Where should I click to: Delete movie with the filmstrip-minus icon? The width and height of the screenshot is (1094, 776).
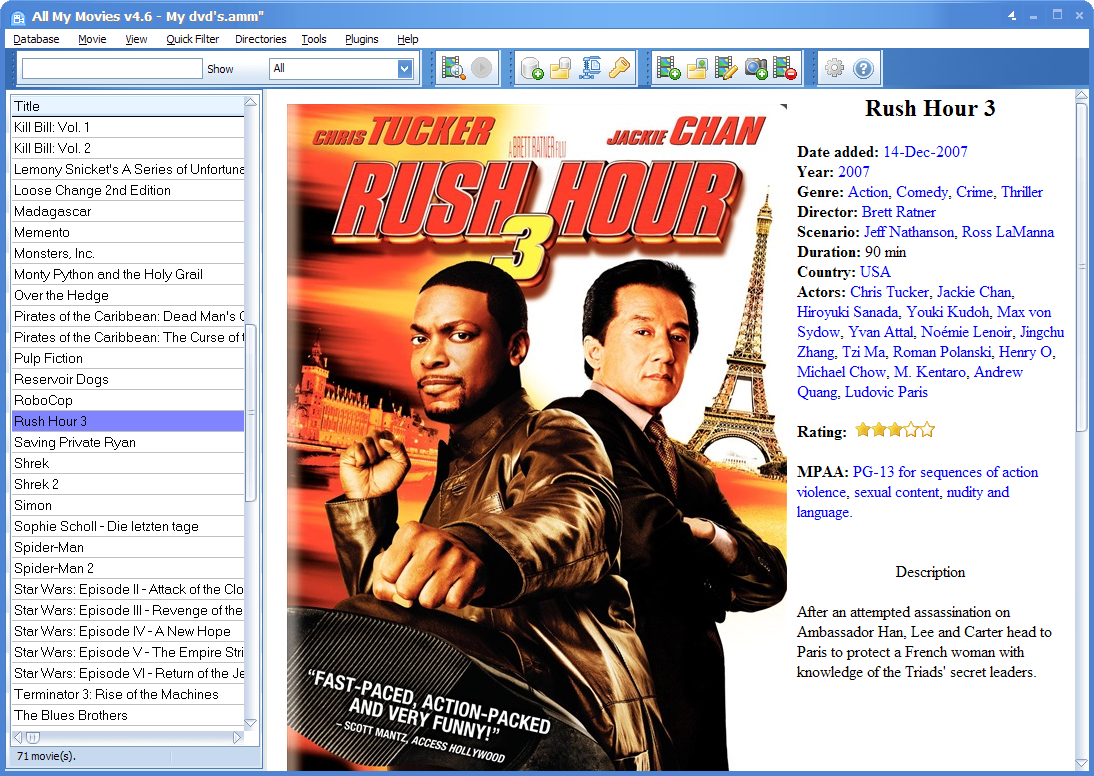pyautogui.click(x=785, y=68)
